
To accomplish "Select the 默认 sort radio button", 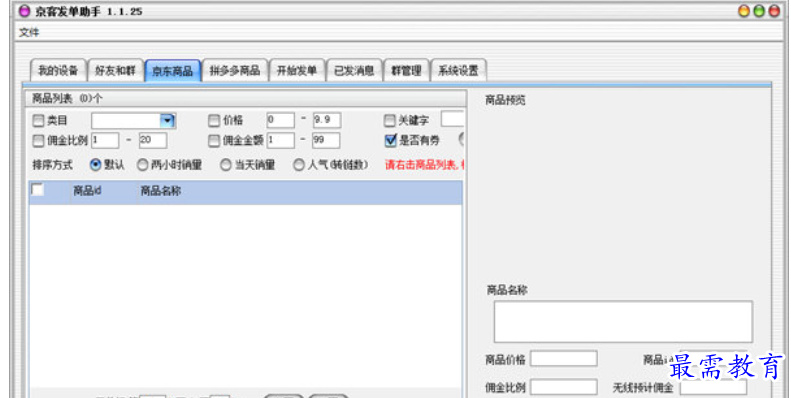I will (x=95, y=165).
